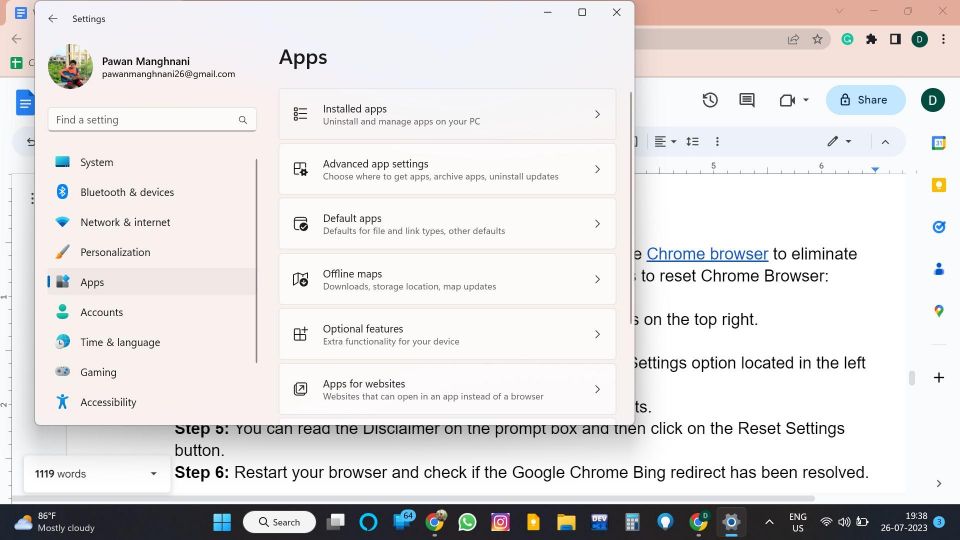Click the Grammarly extension icon
Image resolution: width=960 pixels, height=540 pixels.
click(847, 39)
